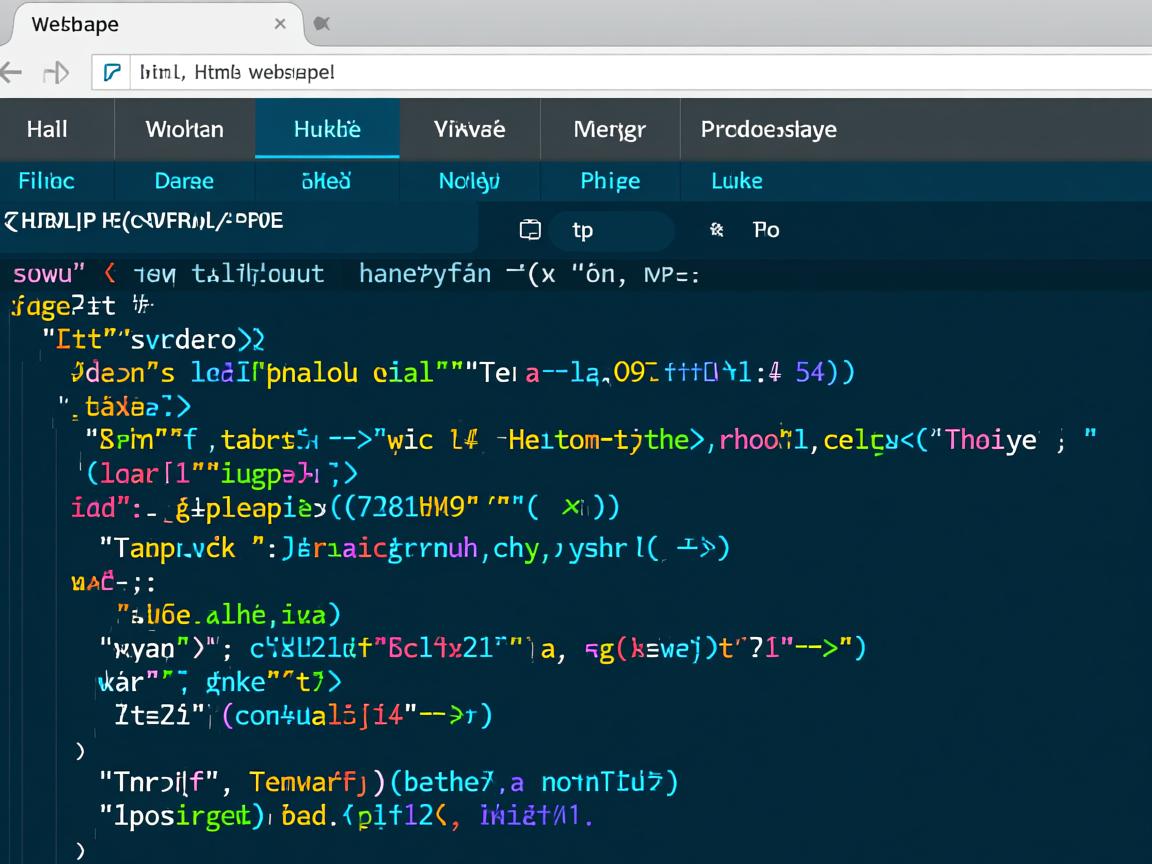Open the Hall tab
Screen dimensions: 1152x864
pyautogui.click(x=47, y=129)
